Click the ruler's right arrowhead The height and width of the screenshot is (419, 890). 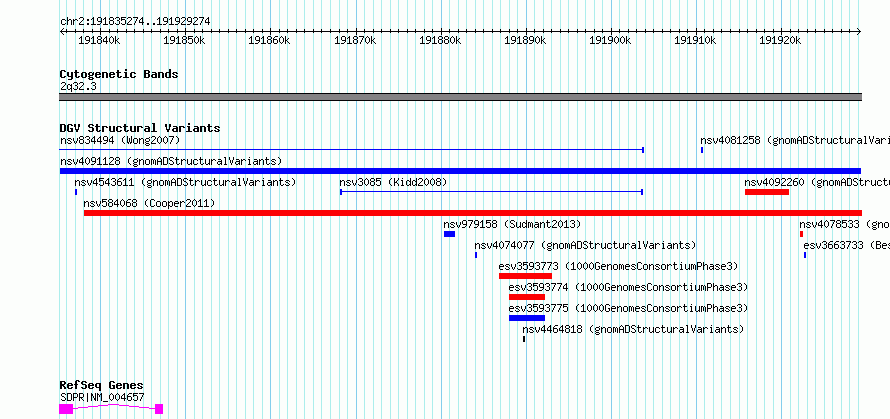(859, 32)
